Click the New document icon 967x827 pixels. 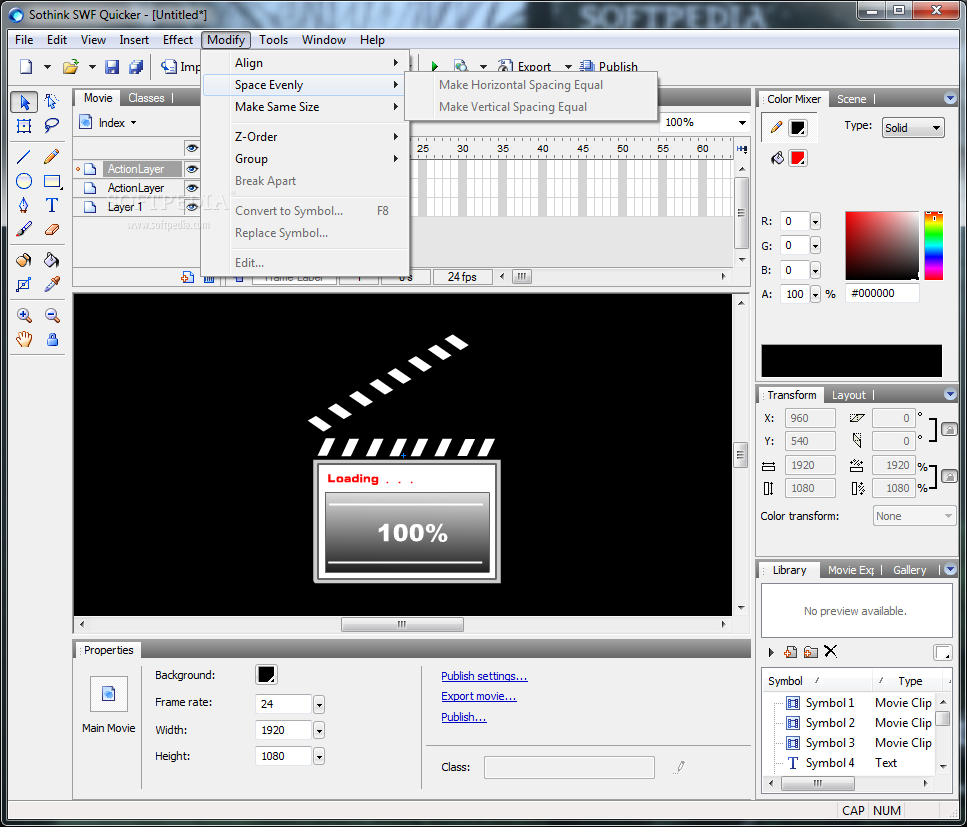[x=26, y=66]
